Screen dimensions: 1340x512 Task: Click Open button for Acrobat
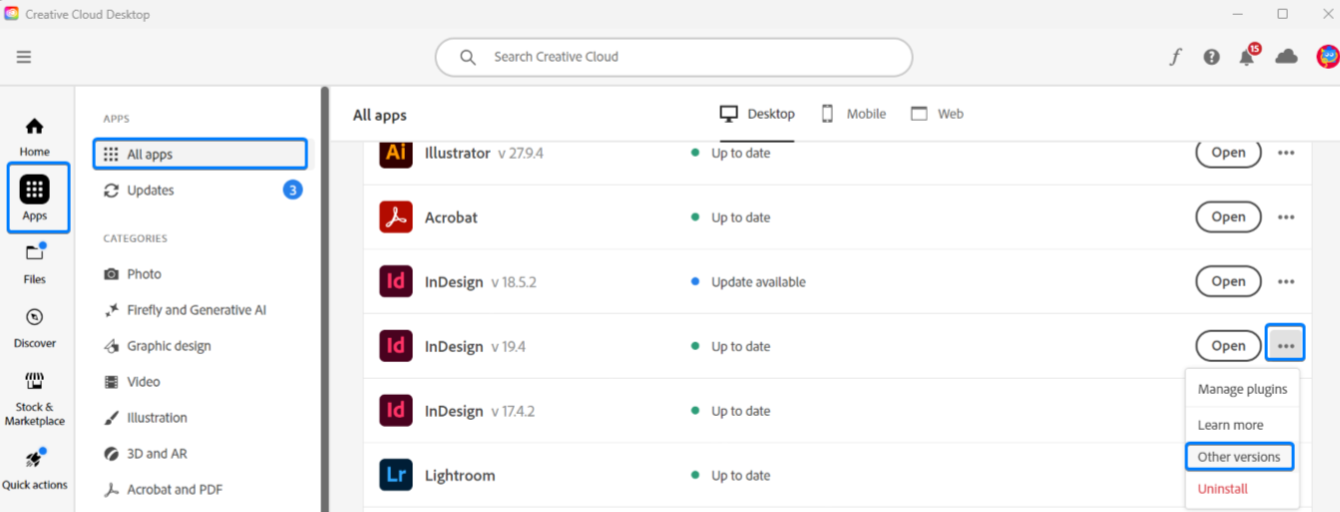(x=1228, y=217)
